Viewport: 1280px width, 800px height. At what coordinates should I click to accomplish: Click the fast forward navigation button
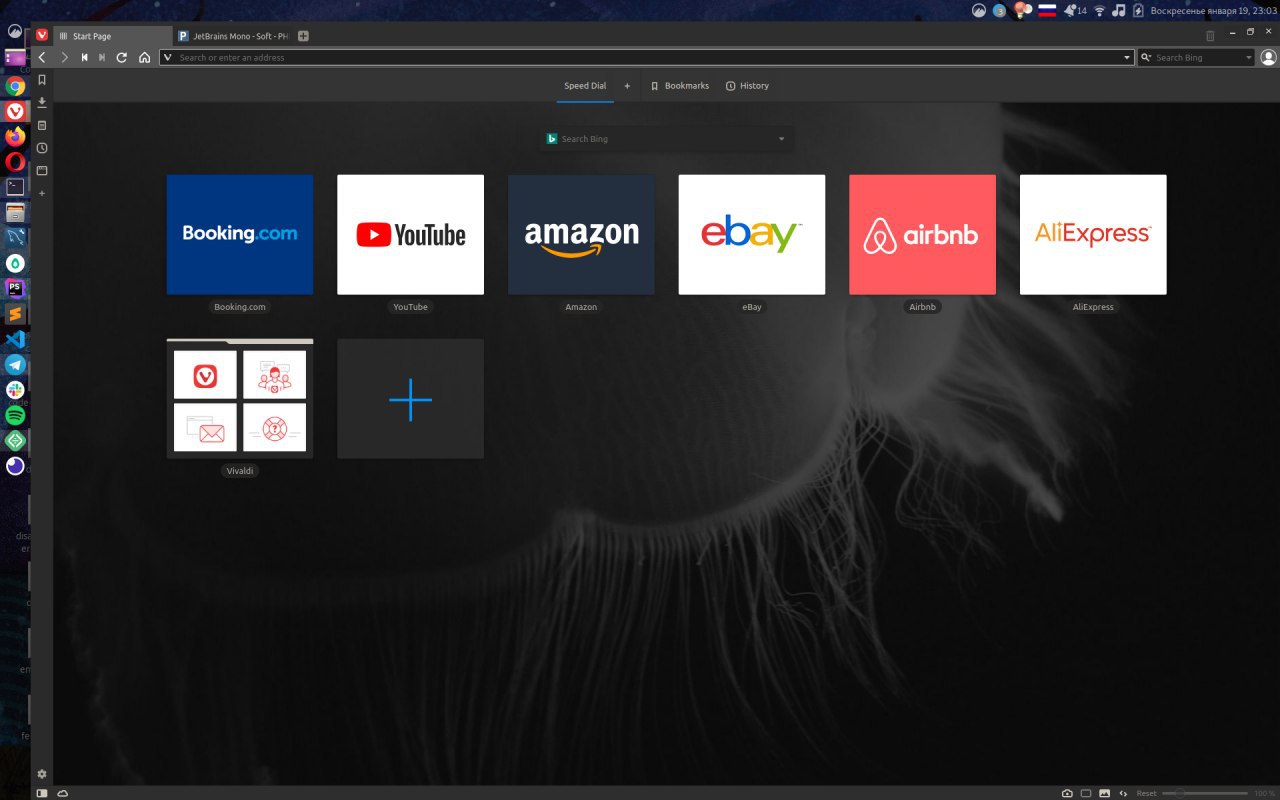click(102, 58)
